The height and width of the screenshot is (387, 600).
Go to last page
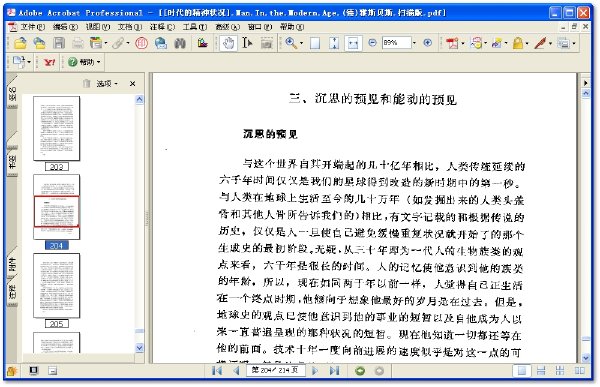click(334, 371)
